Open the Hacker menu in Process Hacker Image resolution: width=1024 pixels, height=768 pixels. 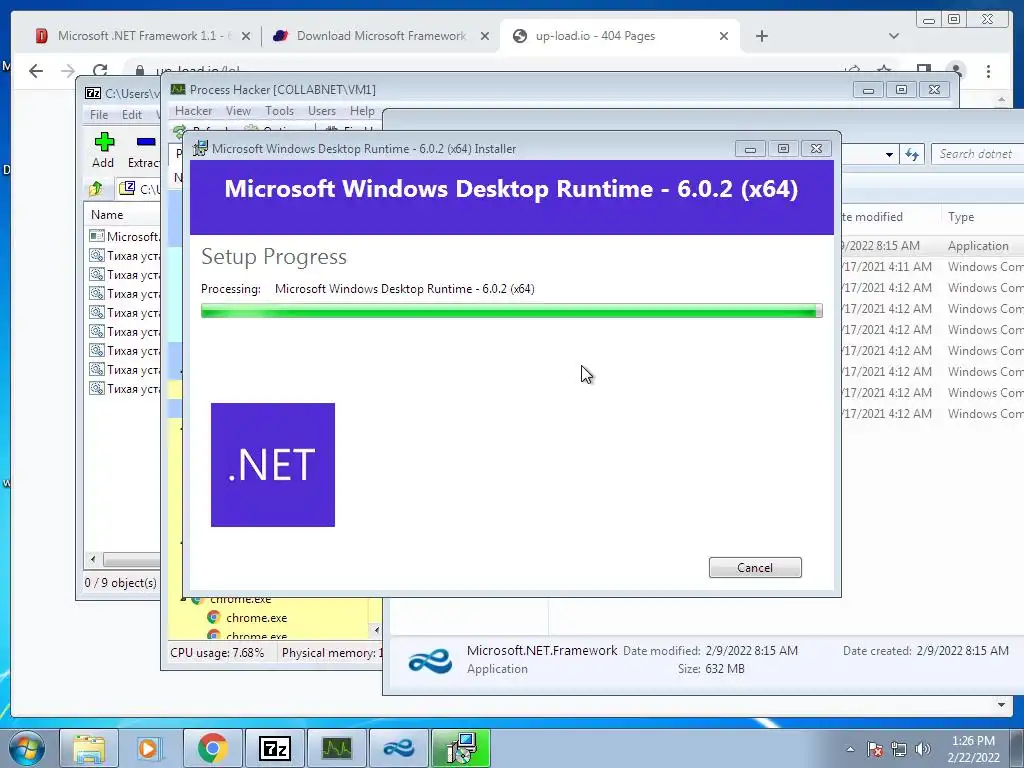(x=193, y=111)
